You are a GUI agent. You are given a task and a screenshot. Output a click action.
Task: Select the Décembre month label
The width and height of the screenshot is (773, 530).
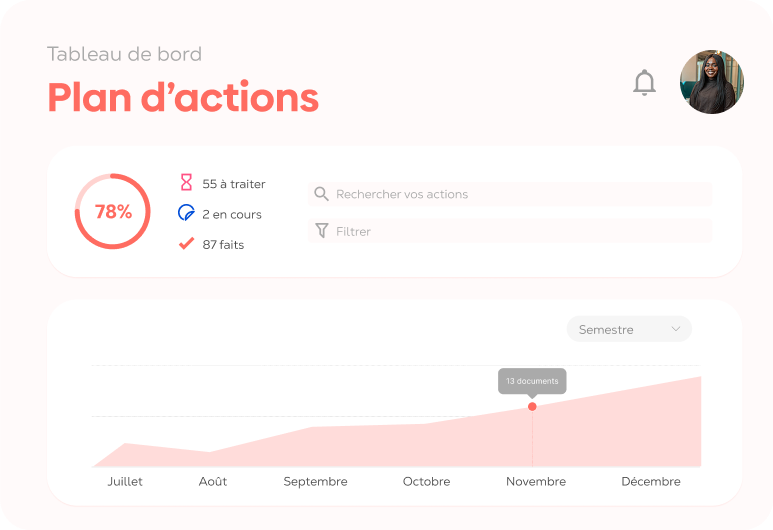651,482
